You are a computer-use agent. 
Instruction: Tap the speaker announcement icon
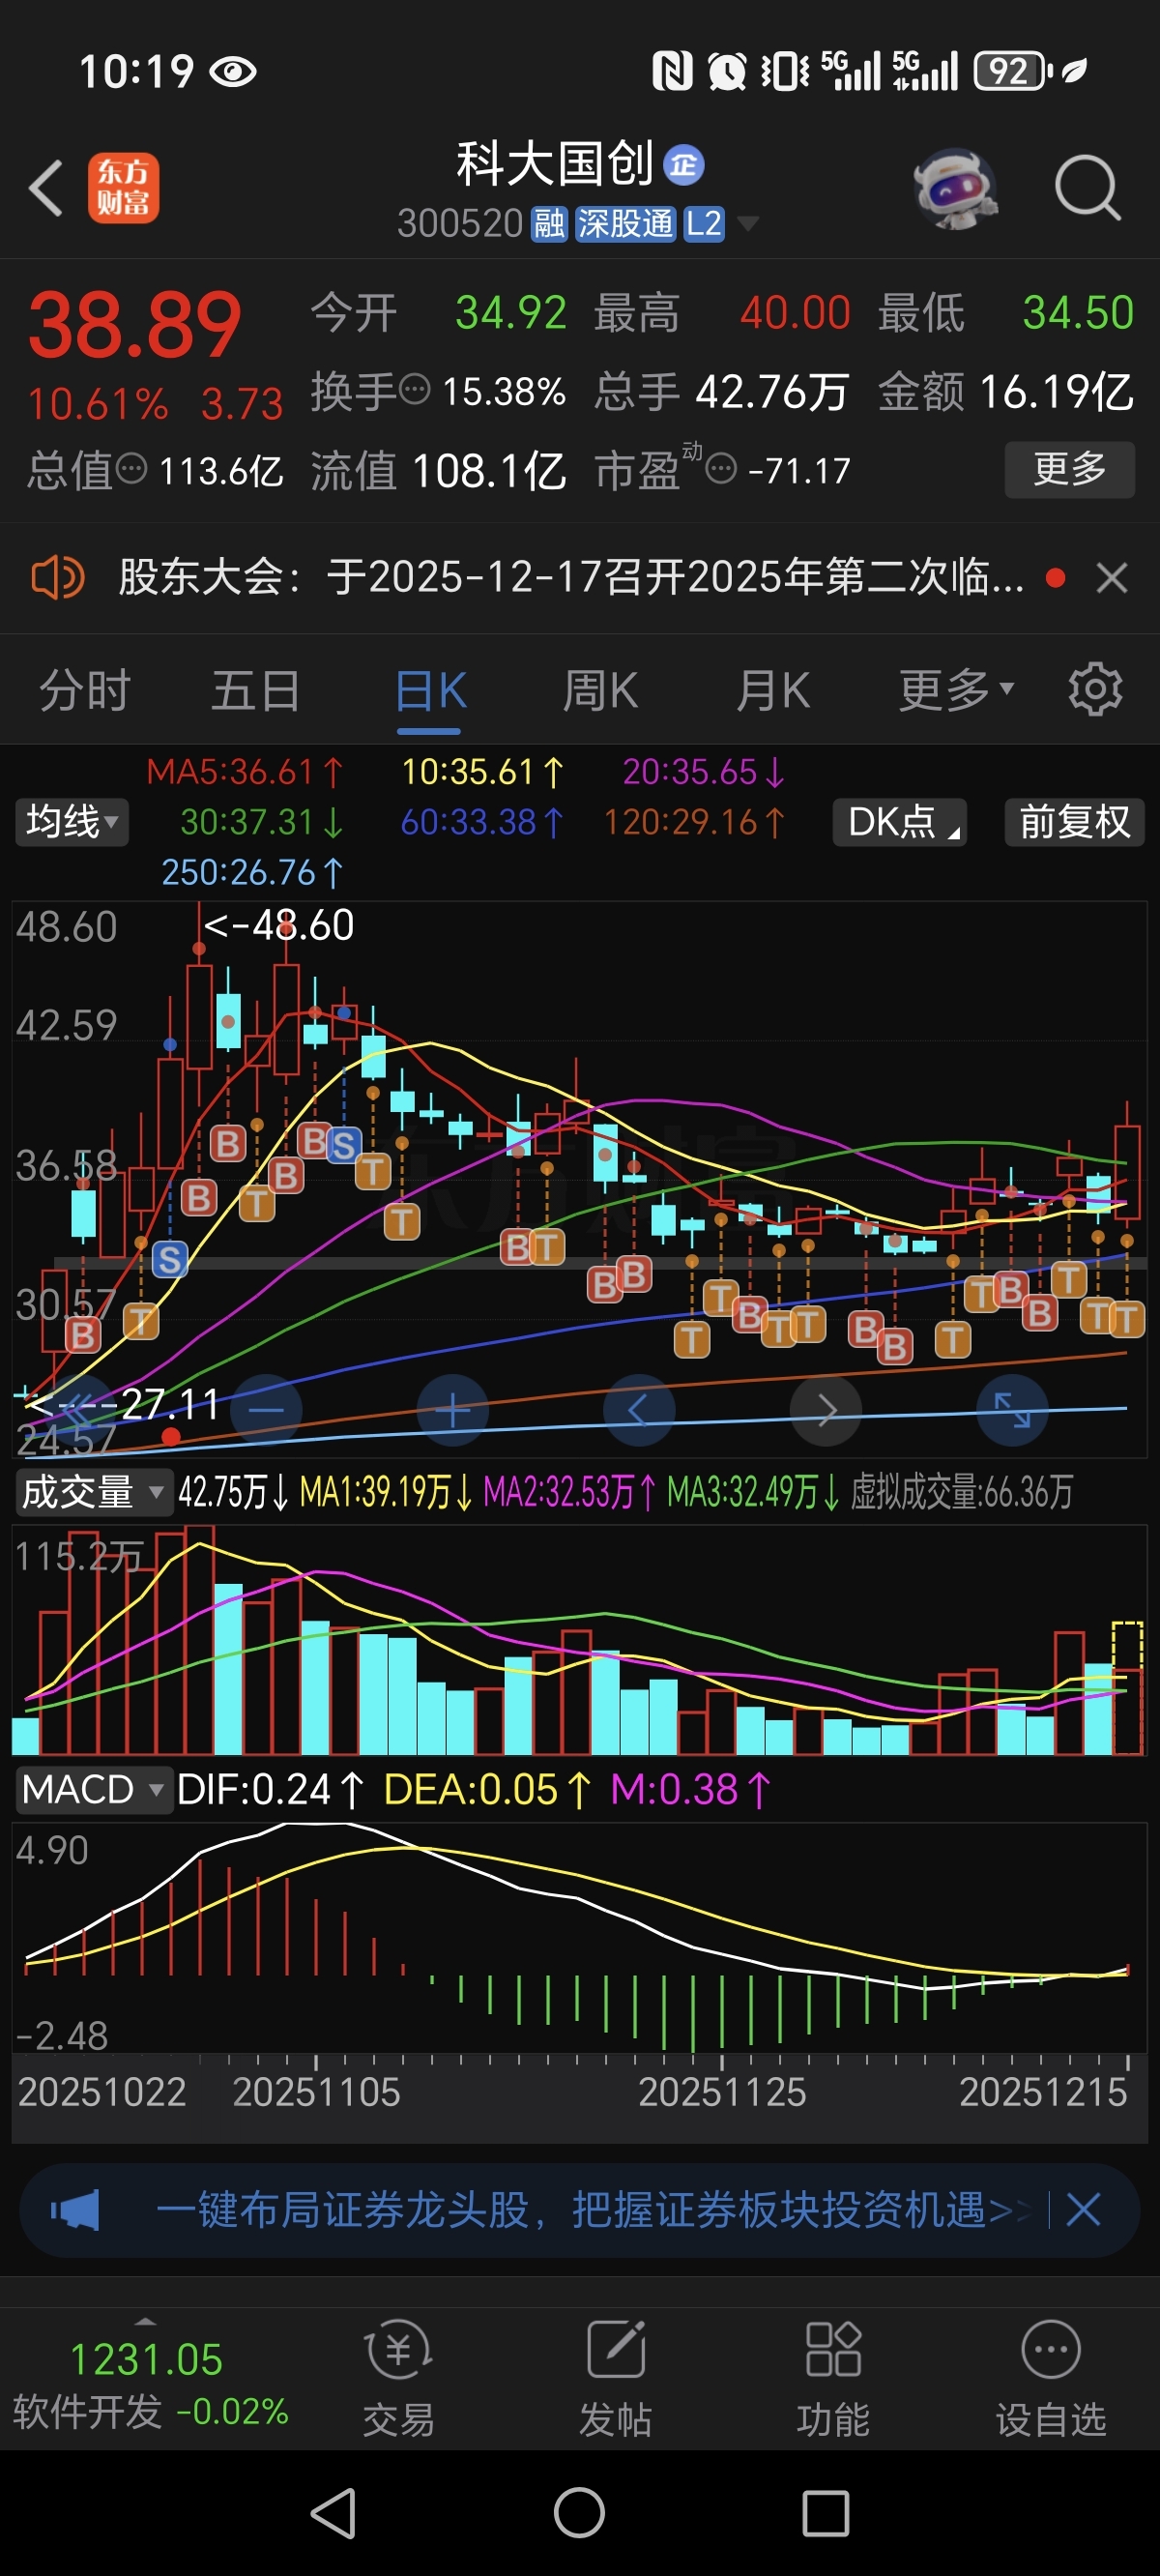point(58,578)
